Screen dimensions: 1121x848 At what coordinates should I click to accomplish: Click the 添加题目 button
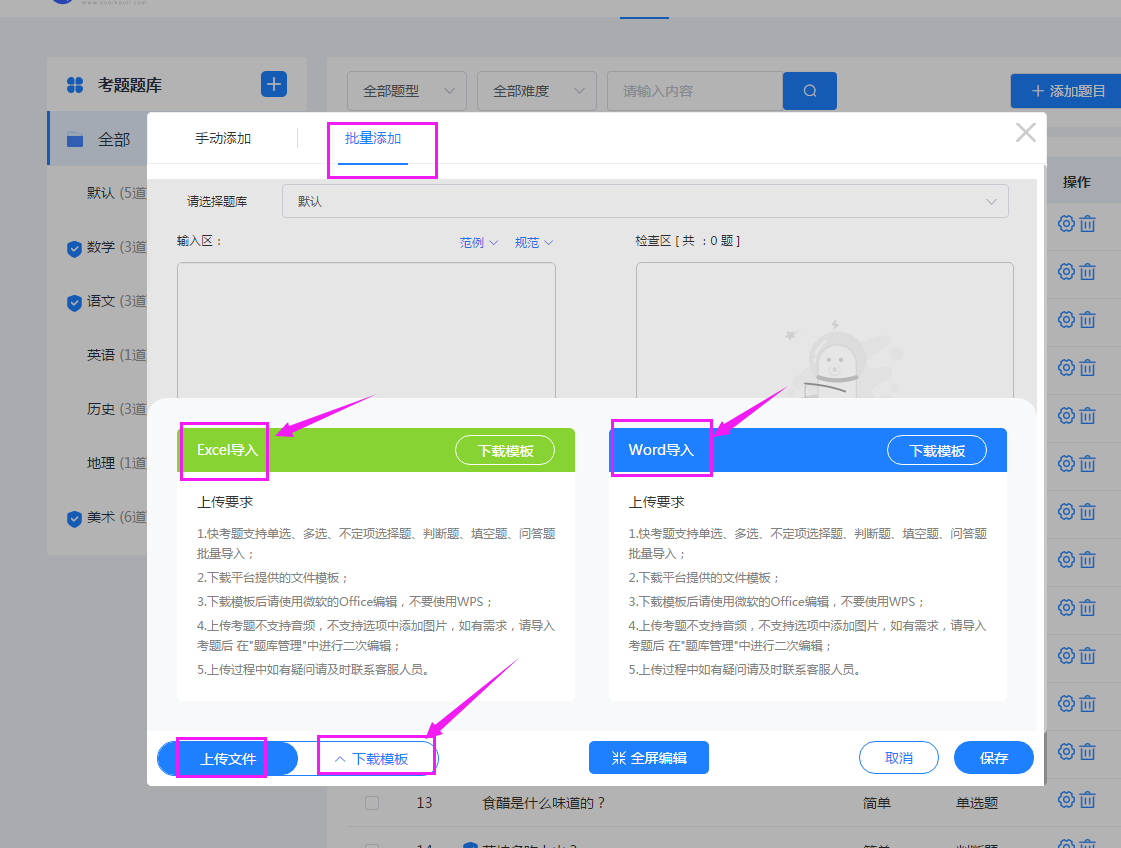coord(1067,91)
